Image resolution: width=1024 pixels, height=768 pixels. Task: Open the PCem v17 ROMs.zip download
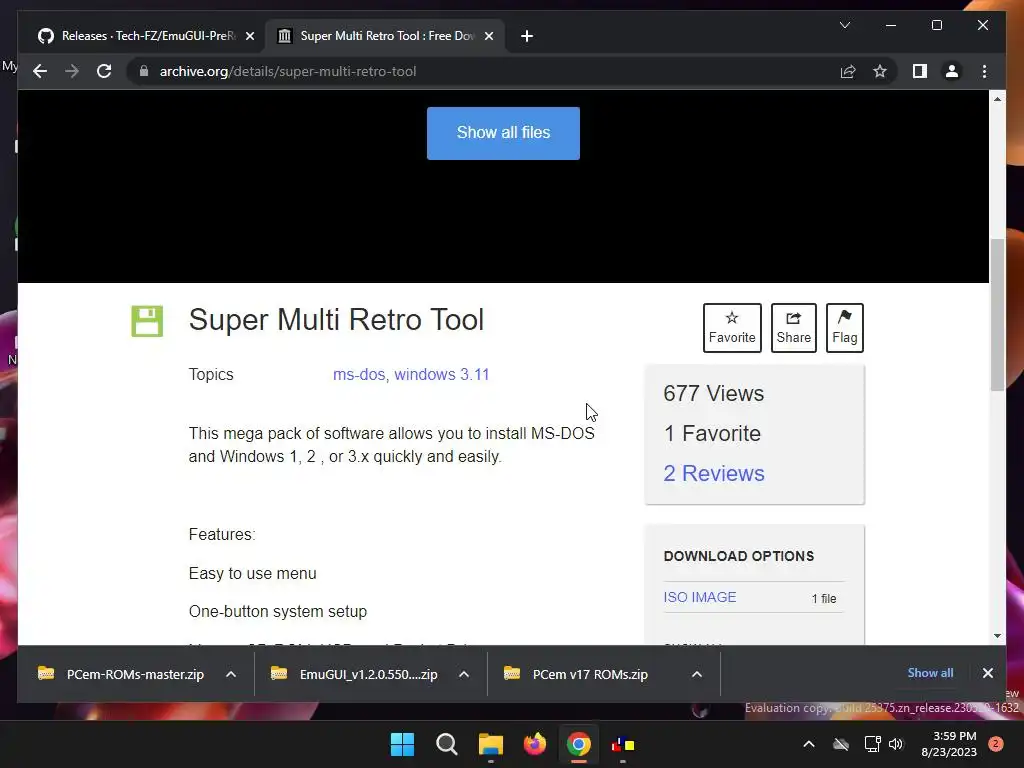pos(577,674)
